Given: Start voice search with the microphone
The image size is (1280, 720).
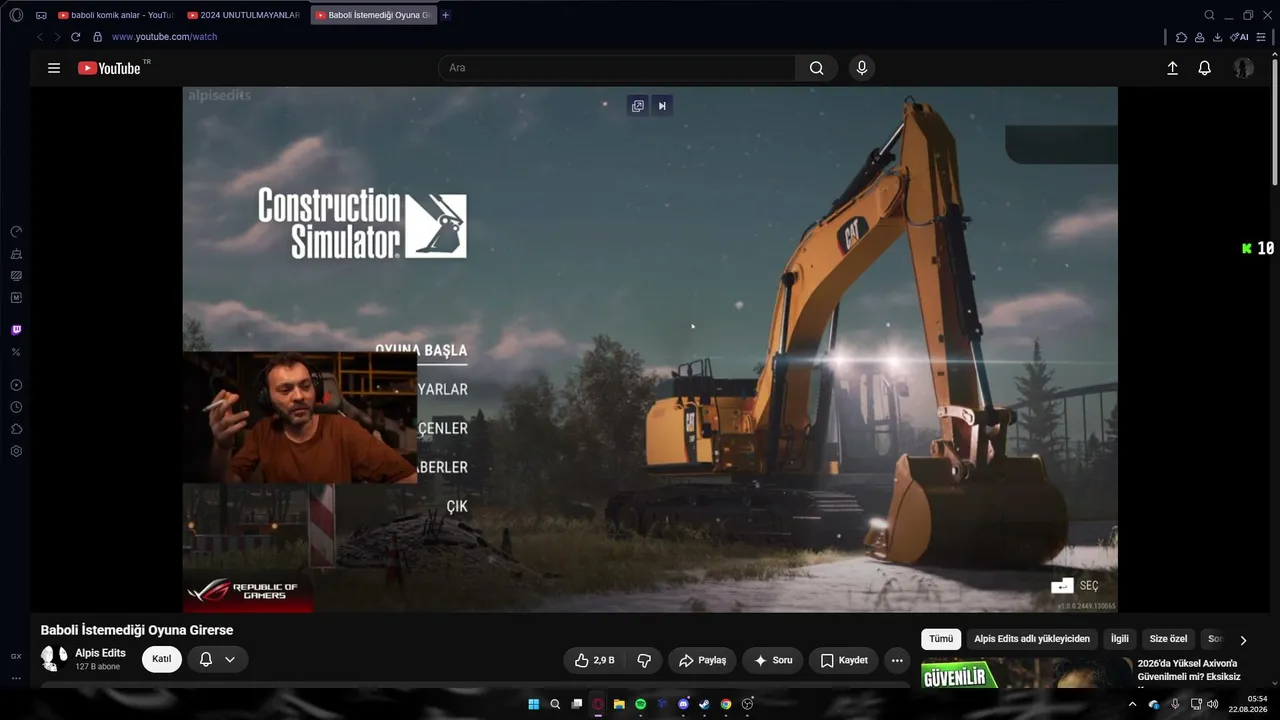Looking at the screenshot, I should coord(862,68).
